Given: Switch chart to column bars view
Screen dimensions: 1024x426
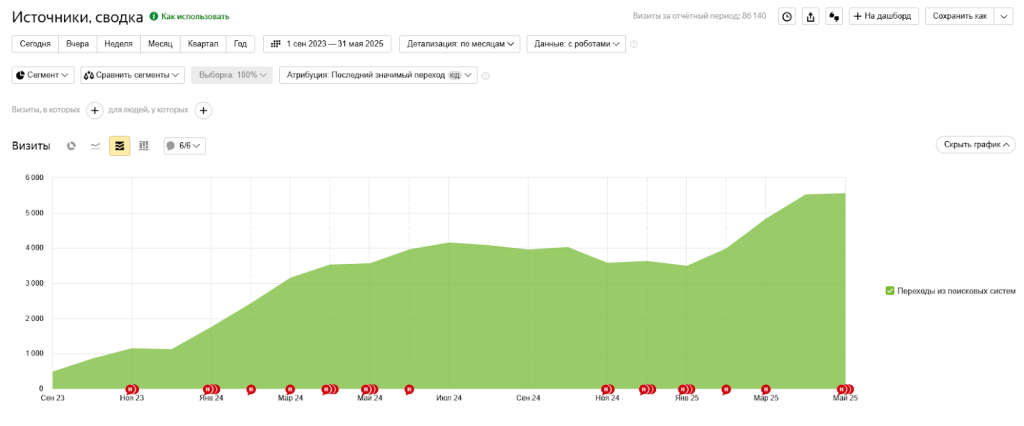Looking at the screenshot, I should (x=144, y=146).
